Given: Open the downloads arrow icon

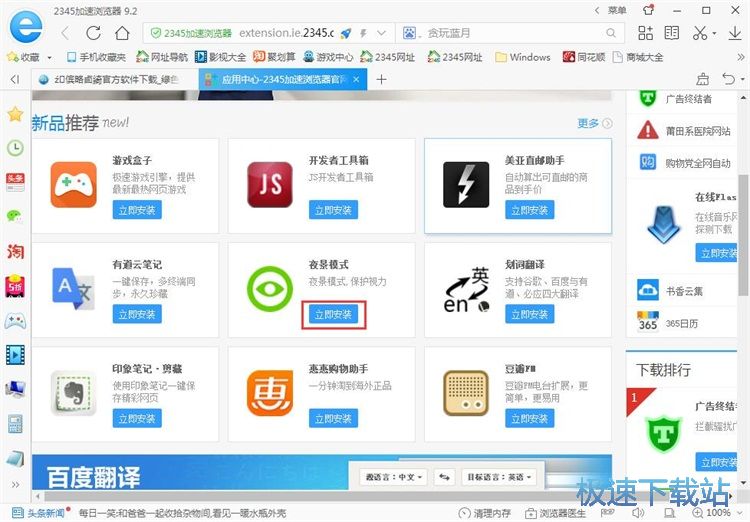Looking at the screenshot, I should [x=735, y=33].
